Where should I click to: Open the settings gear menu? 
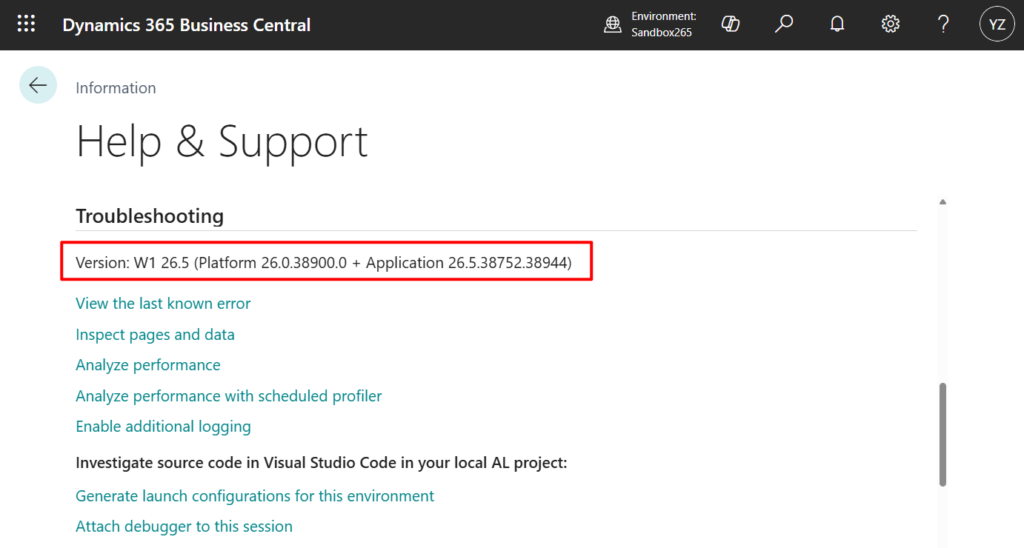point(890,24)
